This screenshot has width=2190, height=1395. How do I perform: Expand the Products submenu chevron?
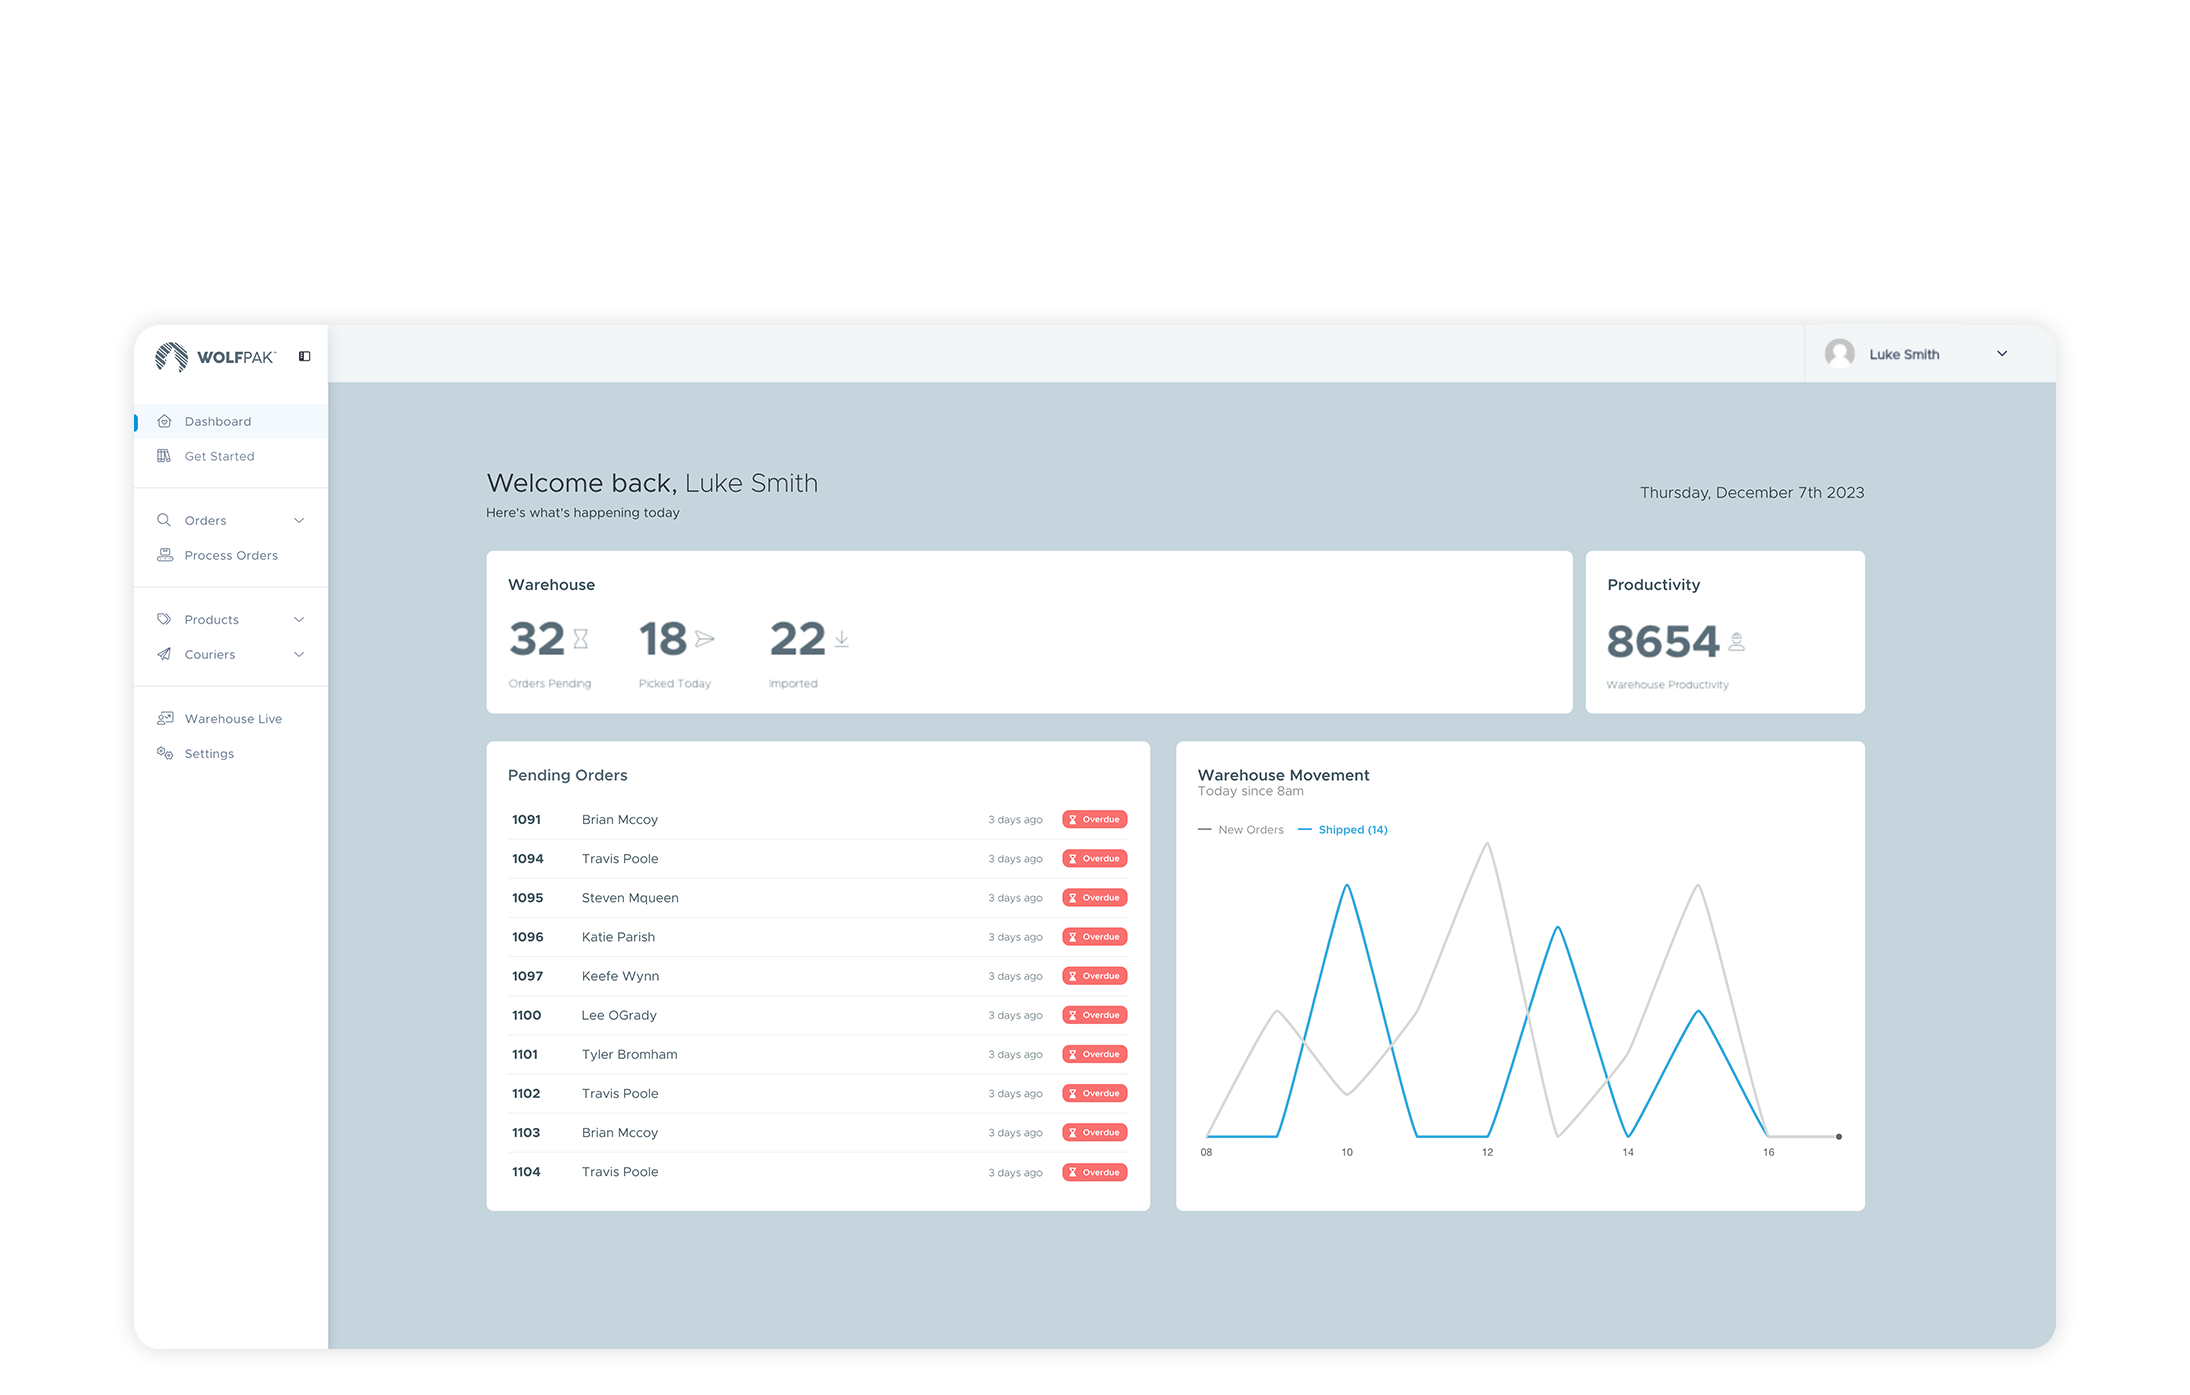[299, 620]
